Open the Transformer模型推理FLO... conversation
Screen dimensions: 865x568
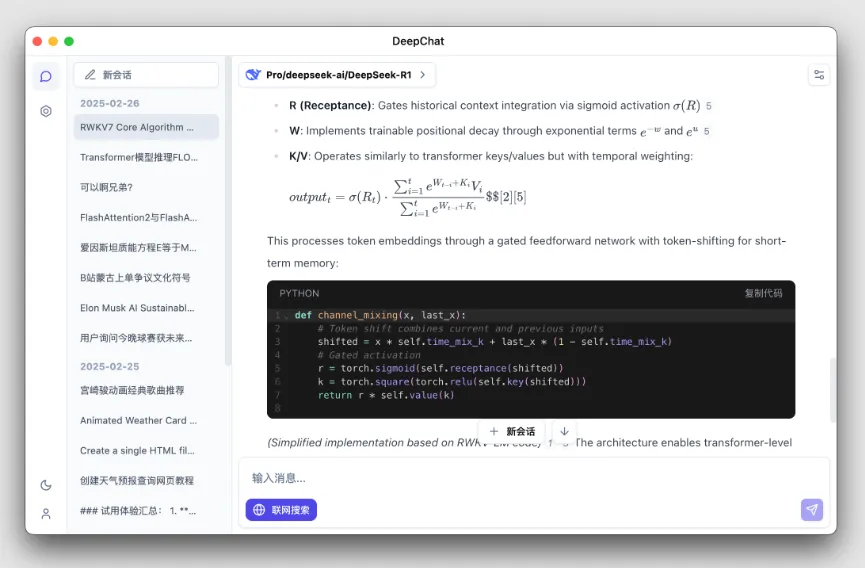(x=146, y=157)
